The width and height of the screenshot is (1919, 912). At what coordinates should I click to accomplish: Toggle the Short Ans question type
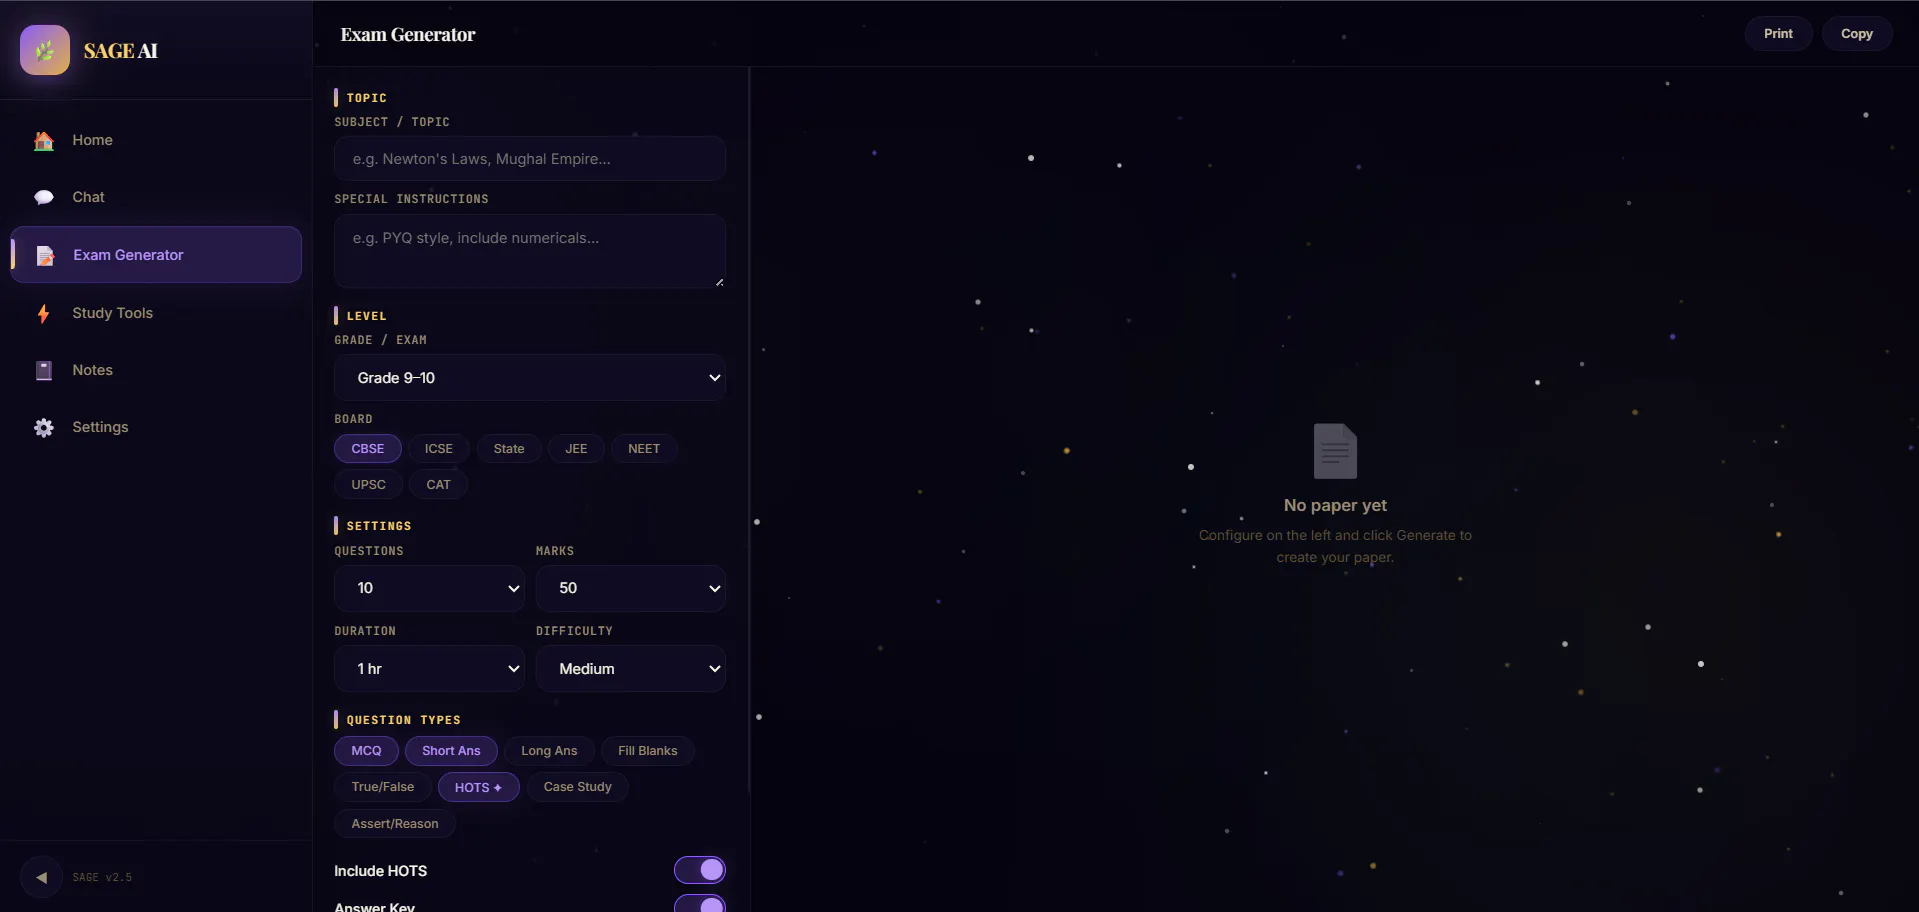point(451,751)
